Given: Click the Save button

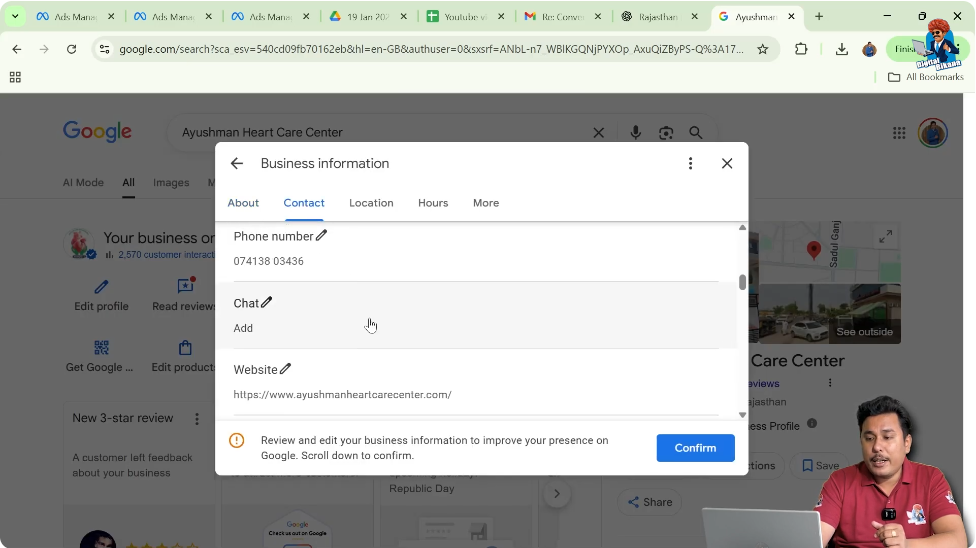Looking at the screenshot, I should (820, 465).
